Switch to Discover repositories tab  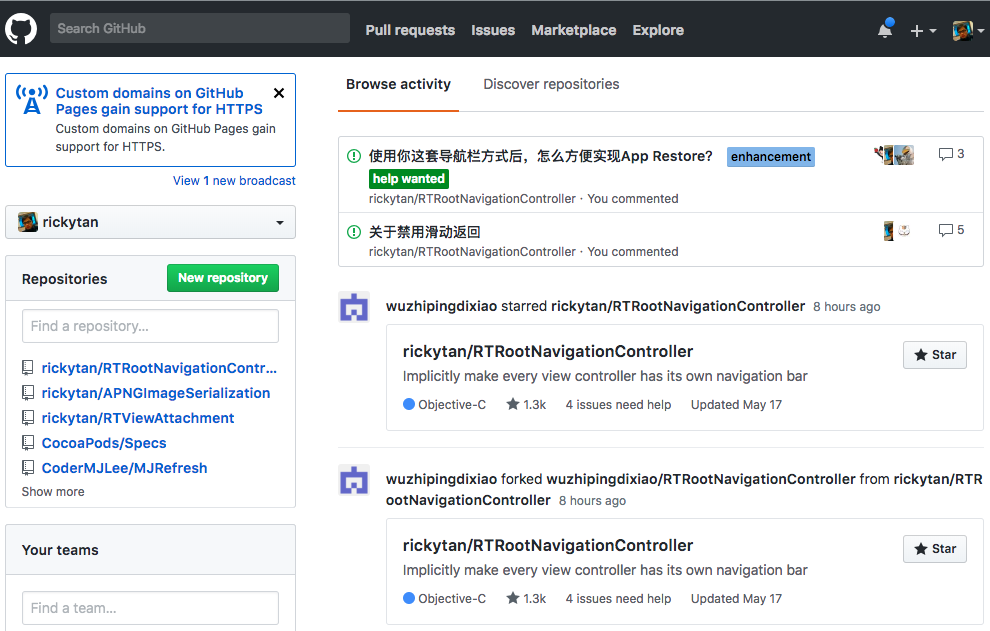click(x=551, y=84)
